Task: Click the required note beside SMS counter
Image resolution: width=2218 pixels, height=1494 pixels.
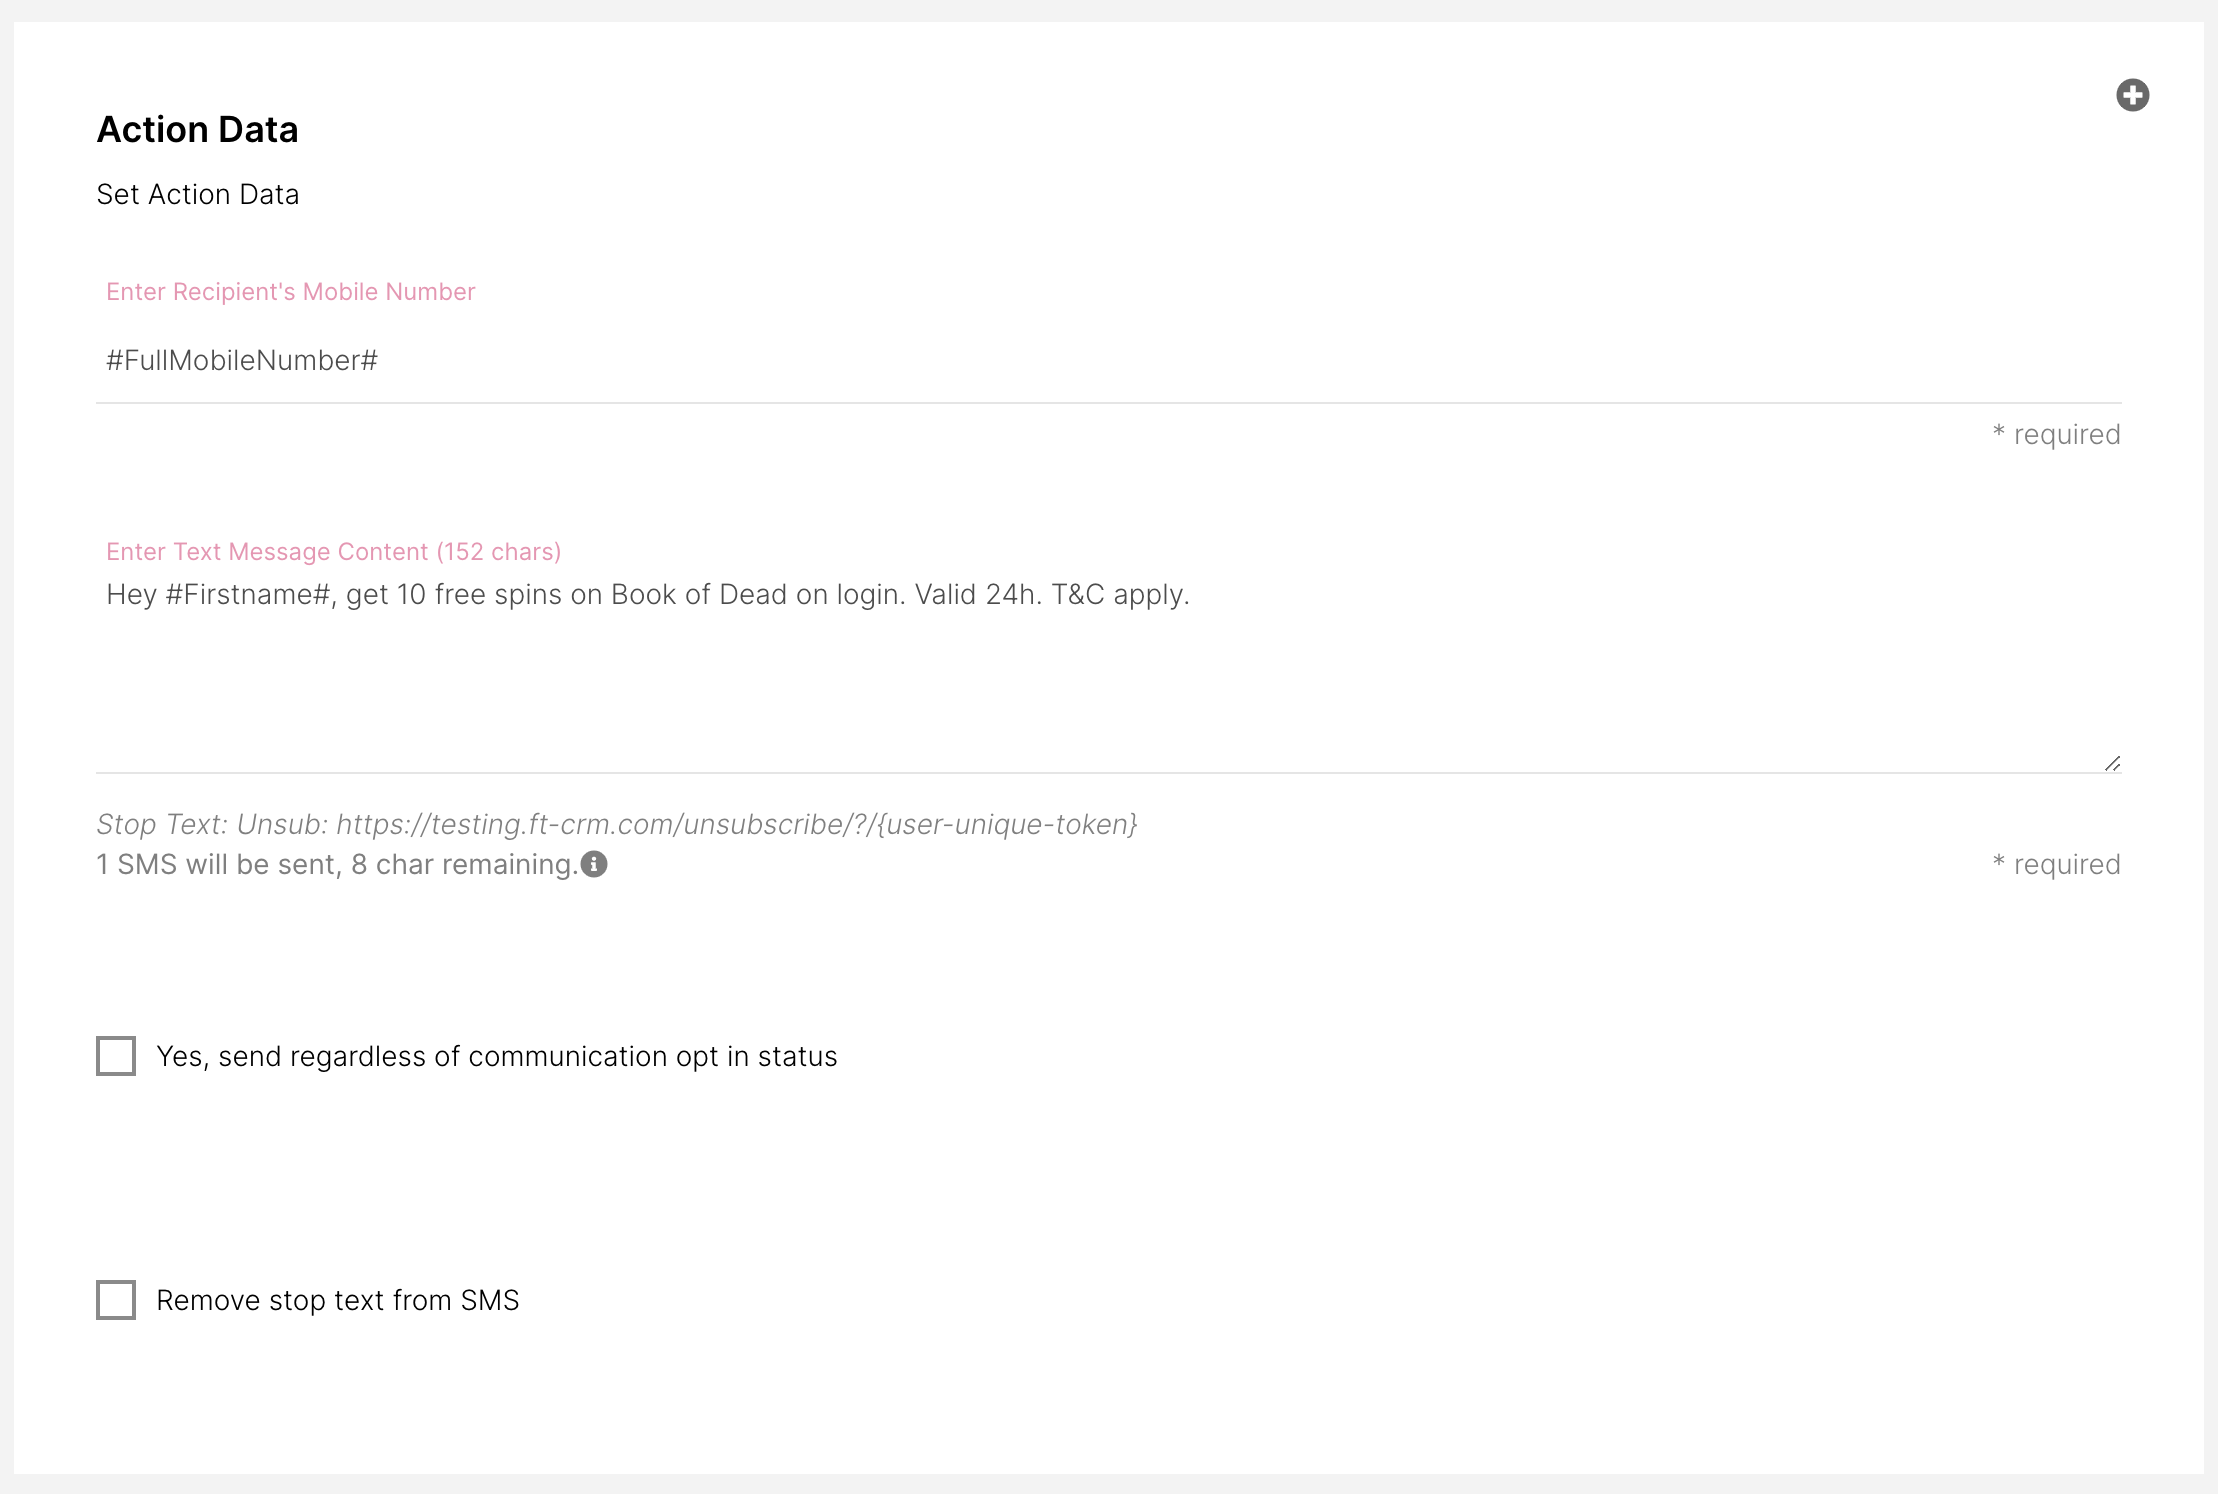Action: [2056, 865]
